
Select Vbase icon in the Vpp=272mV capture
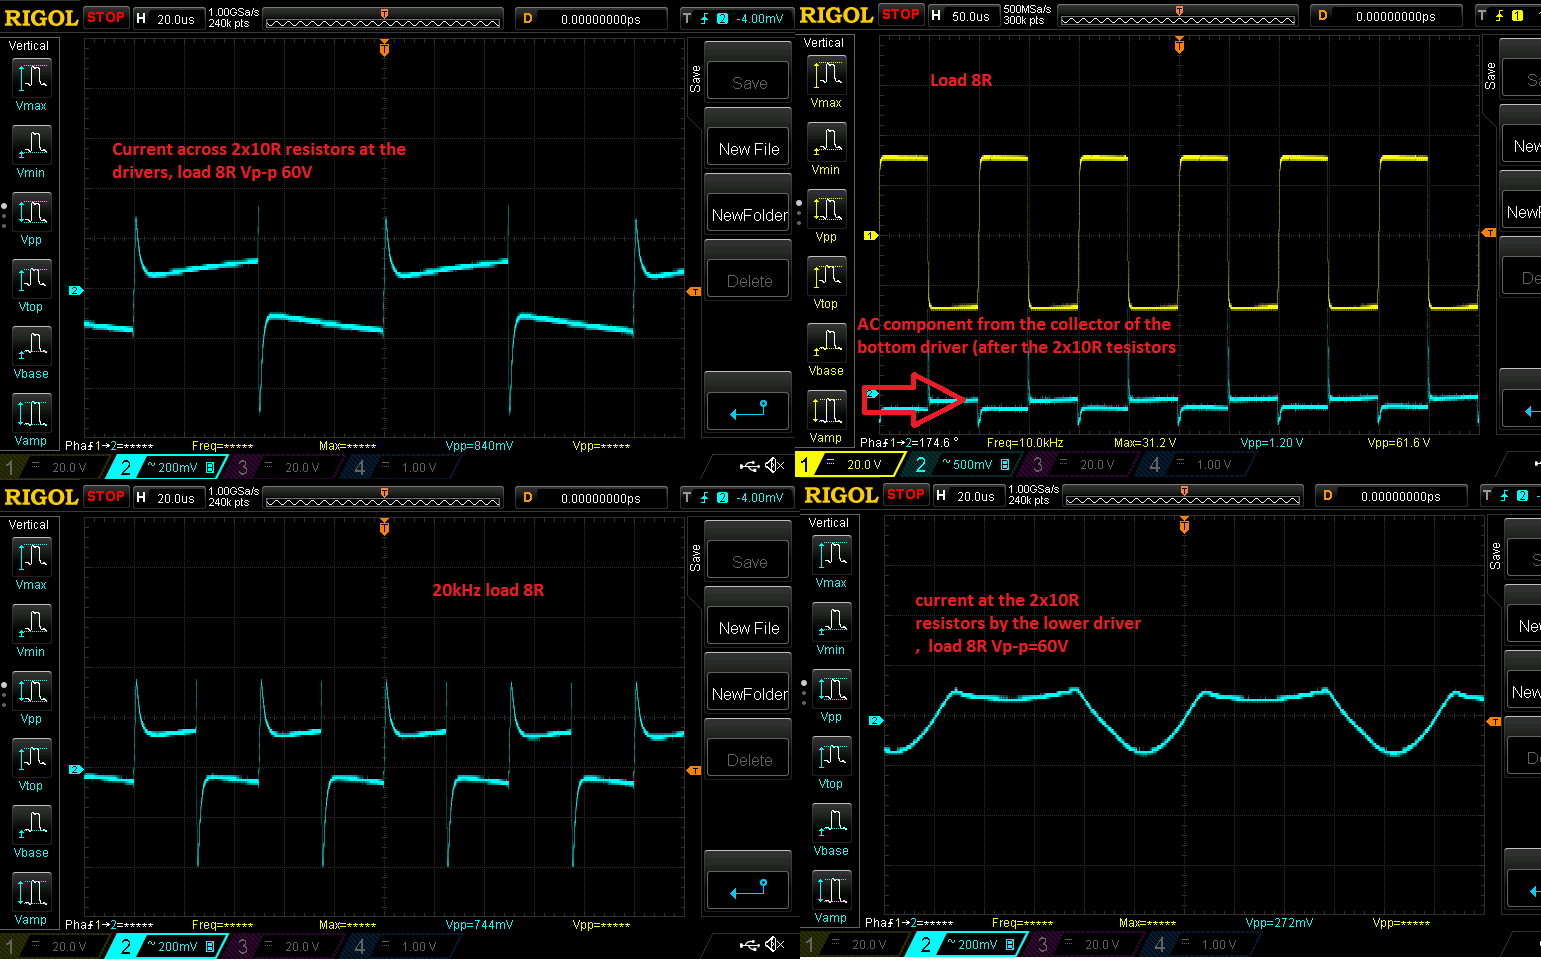point(832,822)
